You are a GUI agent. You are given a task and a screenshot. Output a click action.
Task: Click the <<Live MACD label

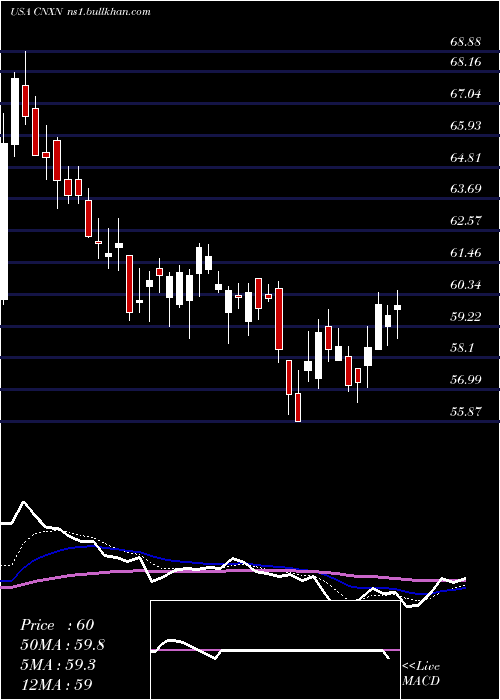(x=421, y=674)
